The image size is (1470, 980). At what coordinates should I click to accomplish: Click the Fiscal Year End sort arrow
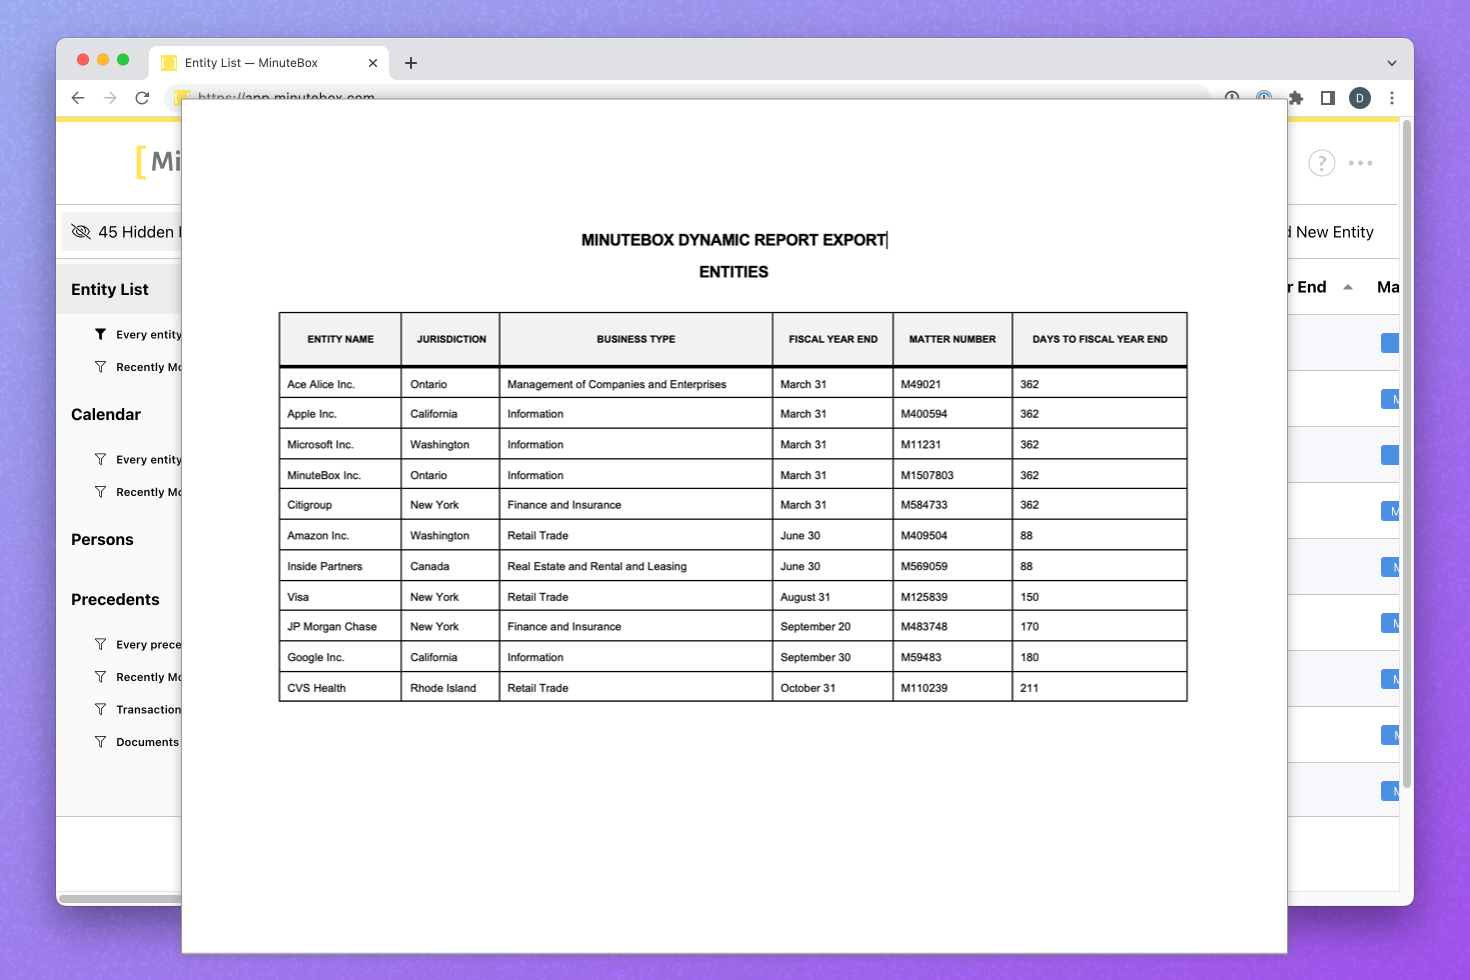[x=1347, y=288]
